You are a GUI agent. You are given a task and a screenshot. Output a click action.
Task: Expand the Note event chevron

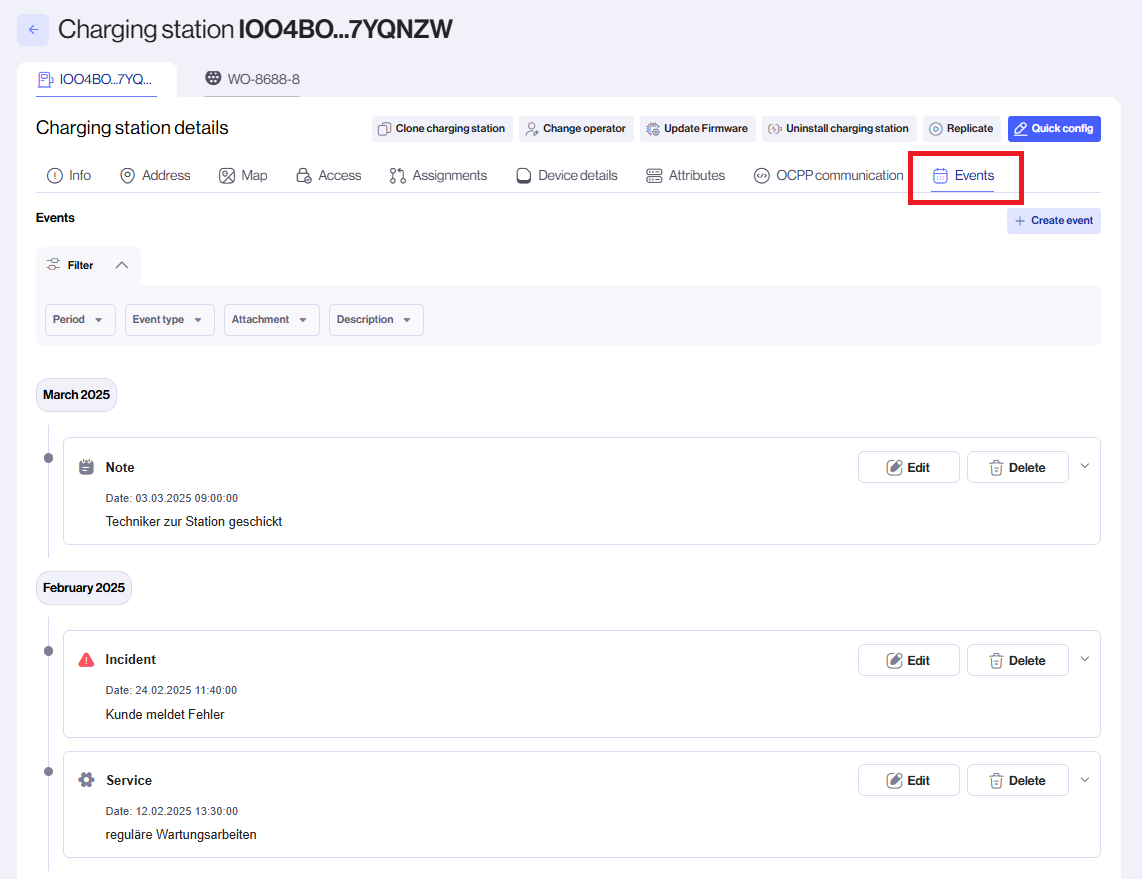click(1084, 466)
